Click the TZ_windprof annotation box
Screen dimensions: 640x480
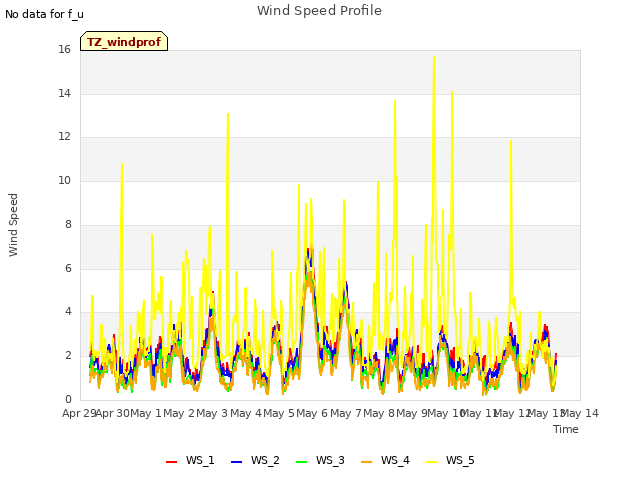(x=124, y=41)
